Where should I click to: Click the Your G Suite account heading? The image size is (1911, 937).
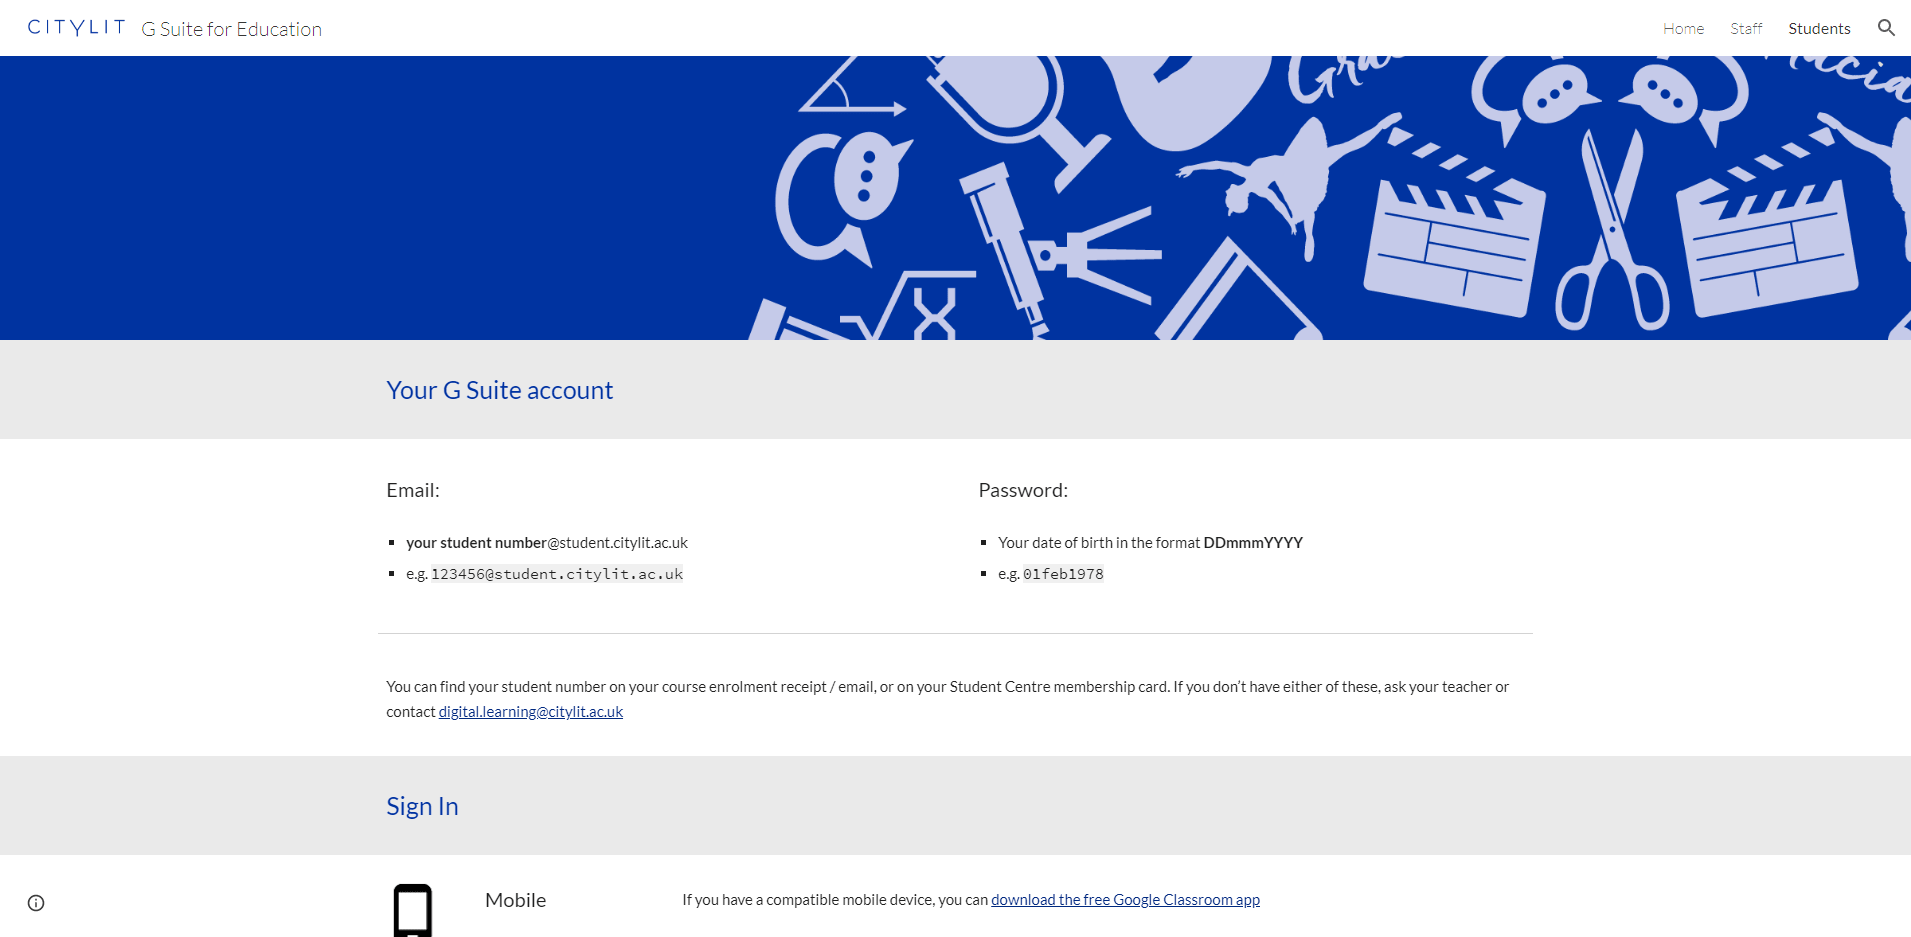[500, 390]
